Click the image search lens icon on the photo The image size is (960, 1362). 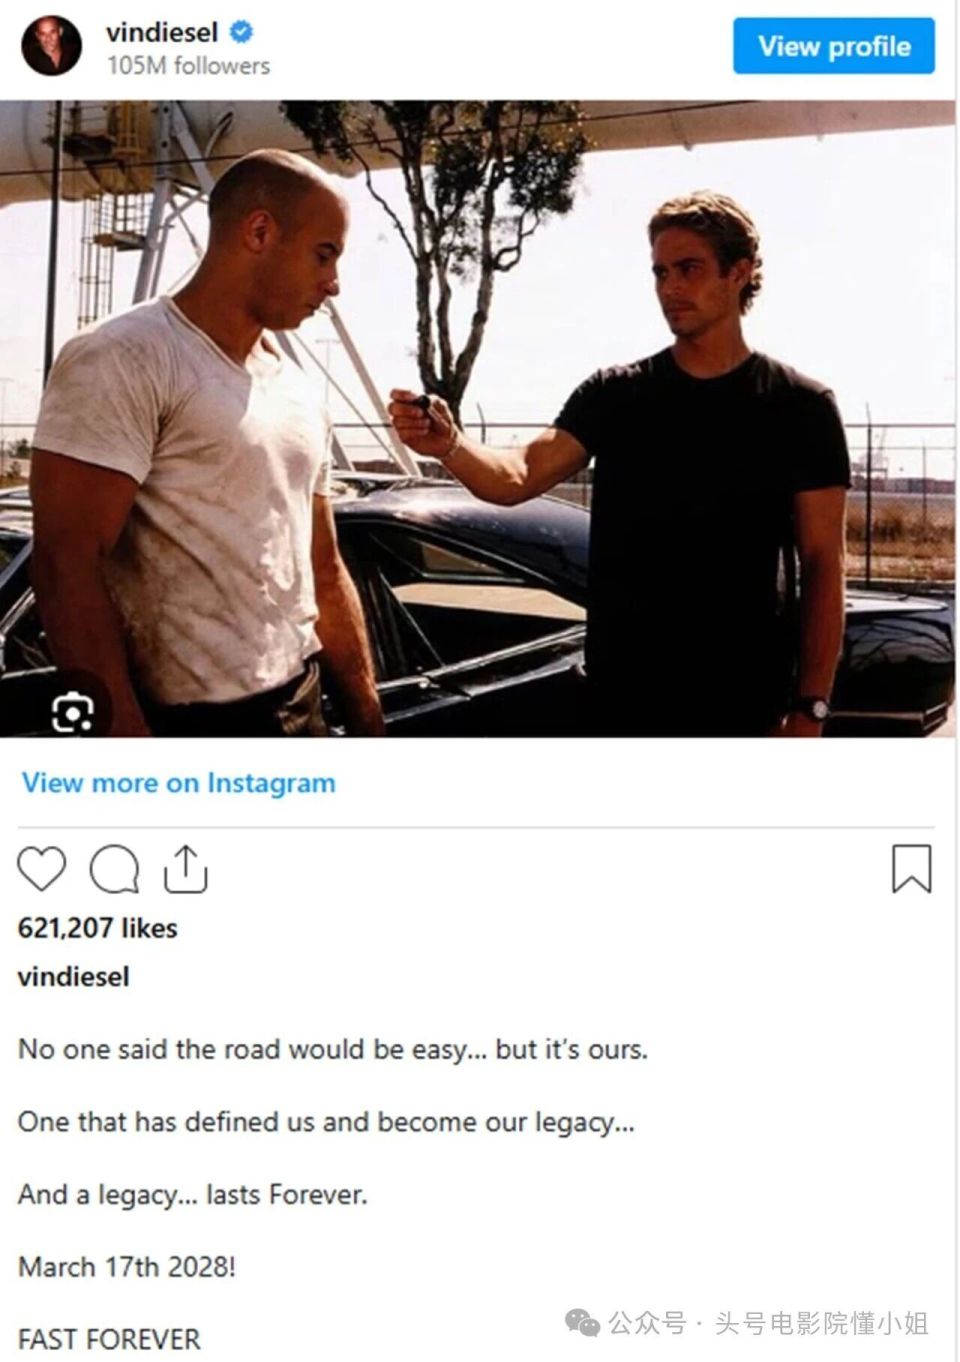point(72,712)
